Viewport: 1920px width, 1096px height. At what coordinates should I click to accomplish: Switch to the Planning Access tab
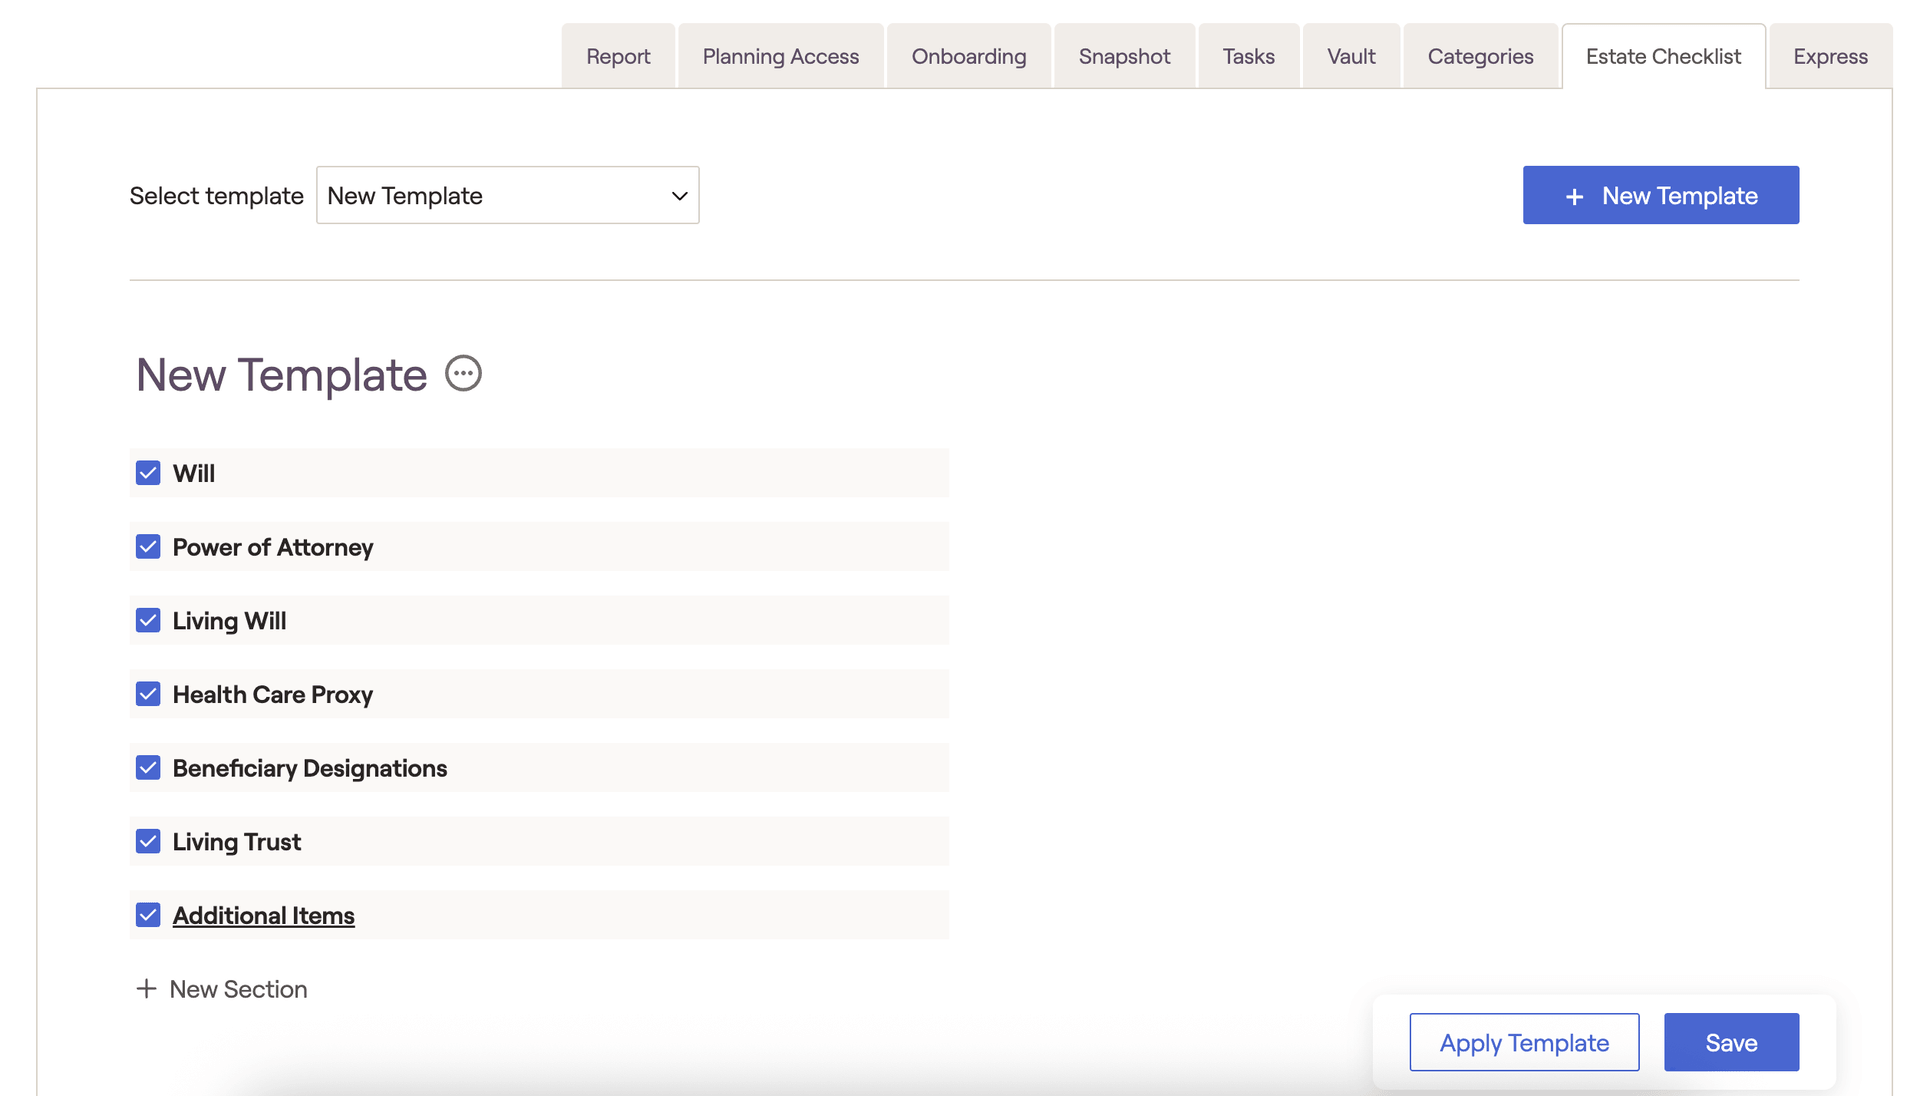pos(780,57)
